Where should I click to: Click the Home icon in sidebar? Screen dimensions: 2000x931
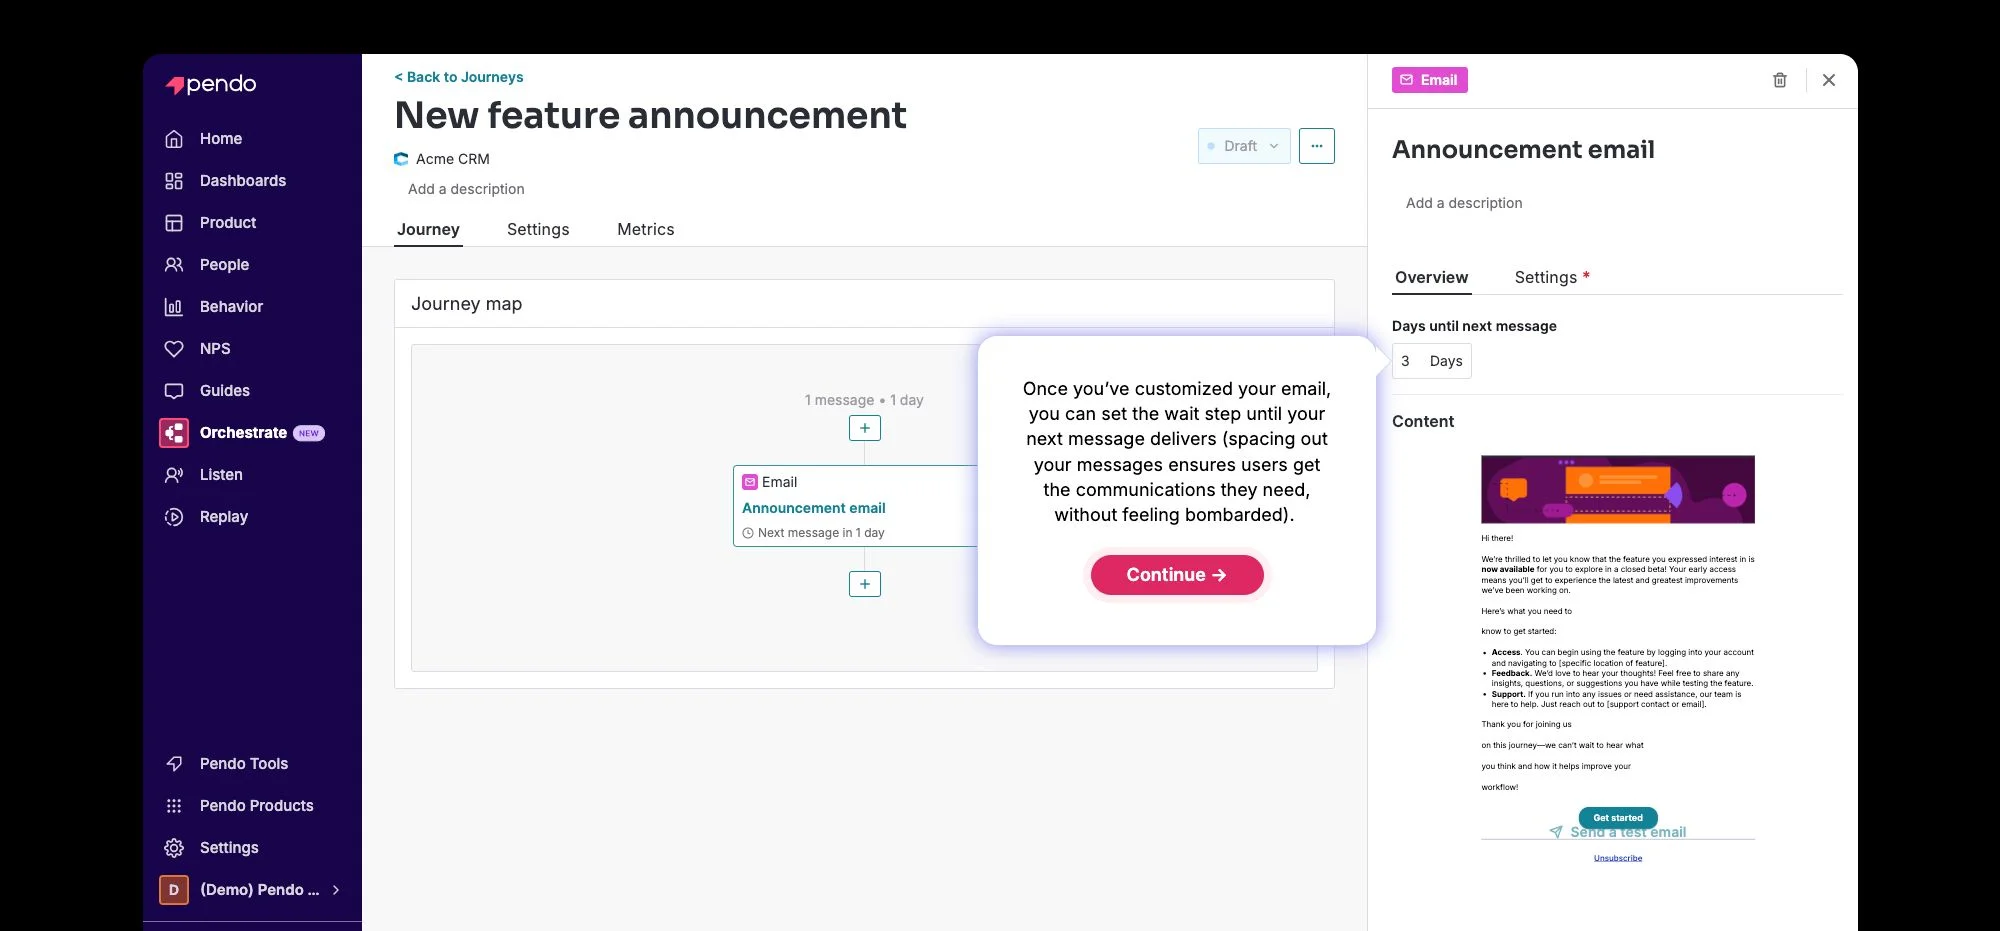pos(174,139)
